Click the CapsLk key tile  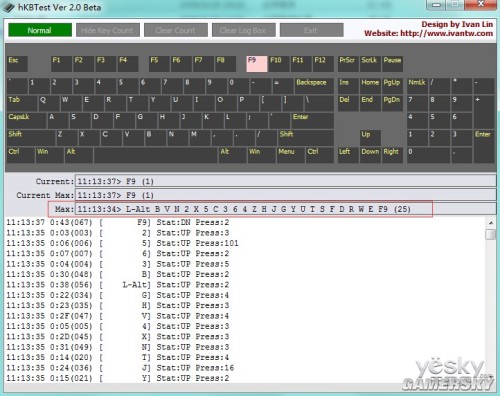(26, 120)
